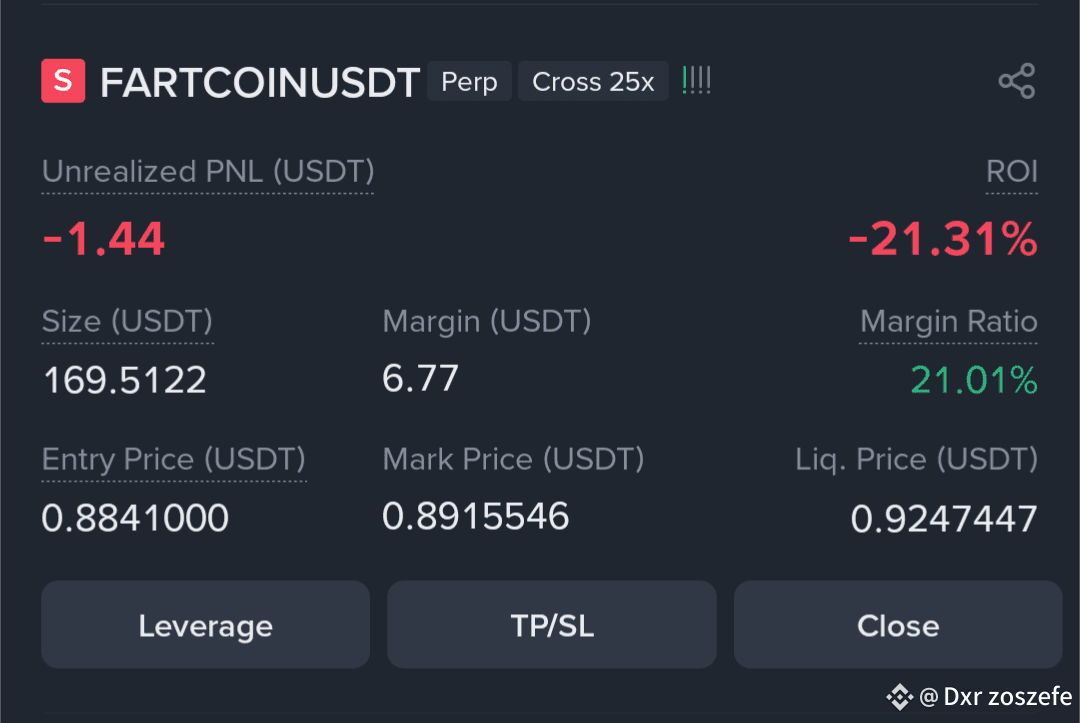The width and height of the screenshot is (1080, 723).
Task: Tap the -1.44 unrealized PNL value
Action: 103,239
